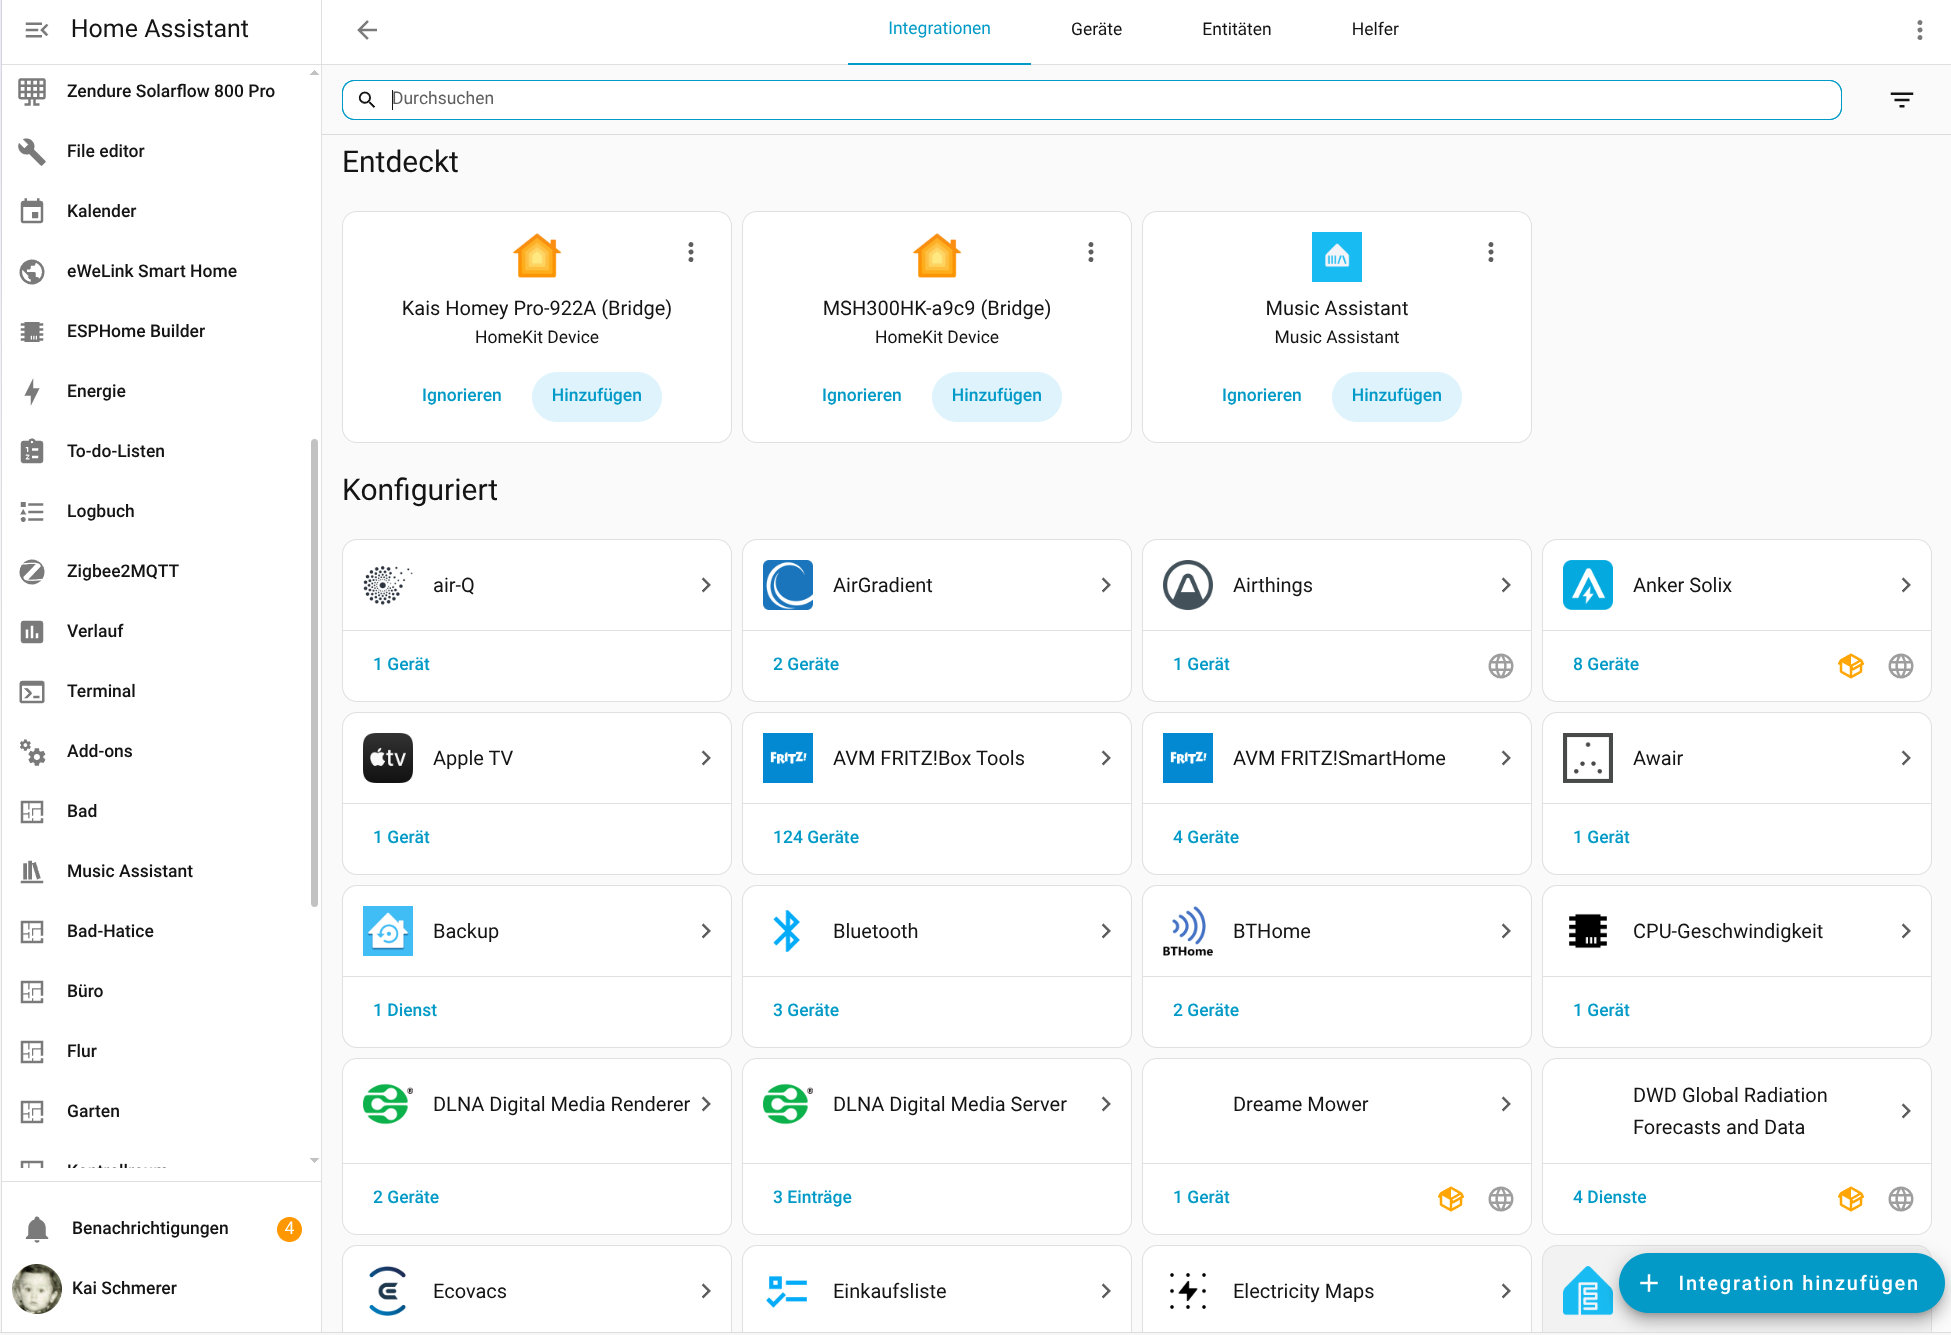Open BTHome integration card
This screenshot has height=1335, width=1951.
pos(1336,931)
